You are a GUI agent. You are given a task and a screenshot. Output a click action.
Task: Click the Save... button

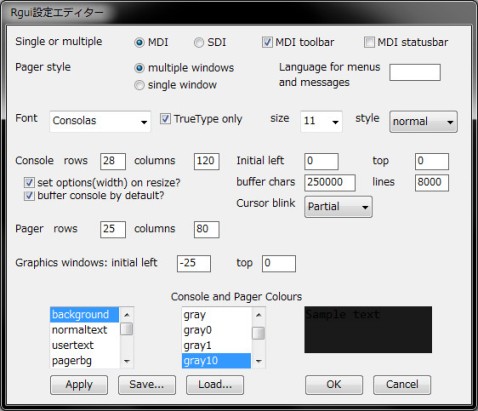[x=147, y=385]
